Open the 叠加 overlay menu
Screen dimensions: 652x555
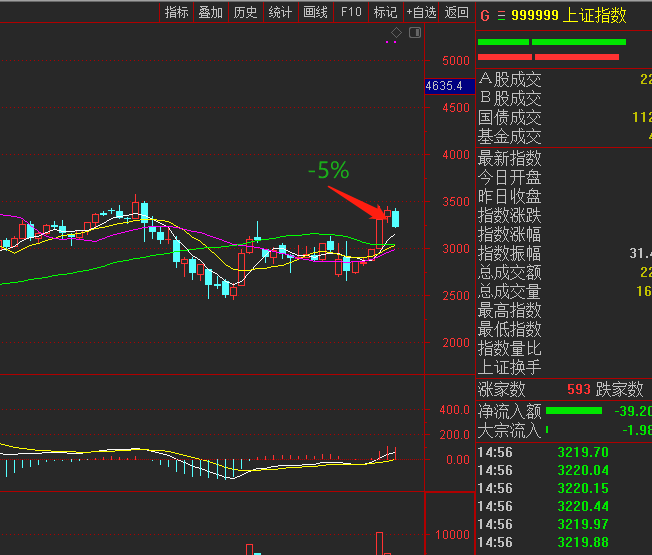coord(210,12)
